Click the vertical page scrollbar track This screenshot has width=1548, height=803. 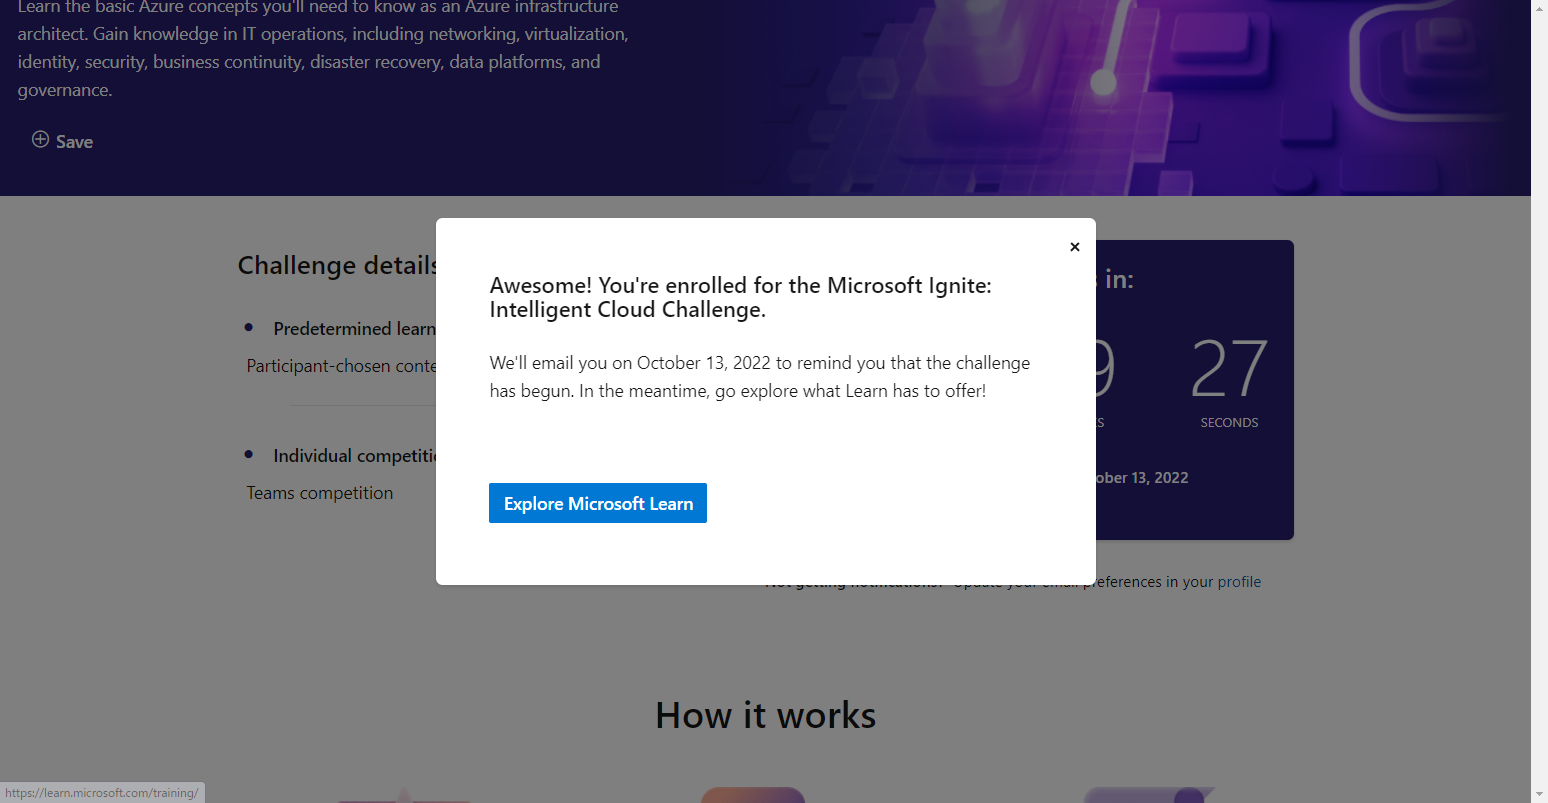pos(1540,400)
